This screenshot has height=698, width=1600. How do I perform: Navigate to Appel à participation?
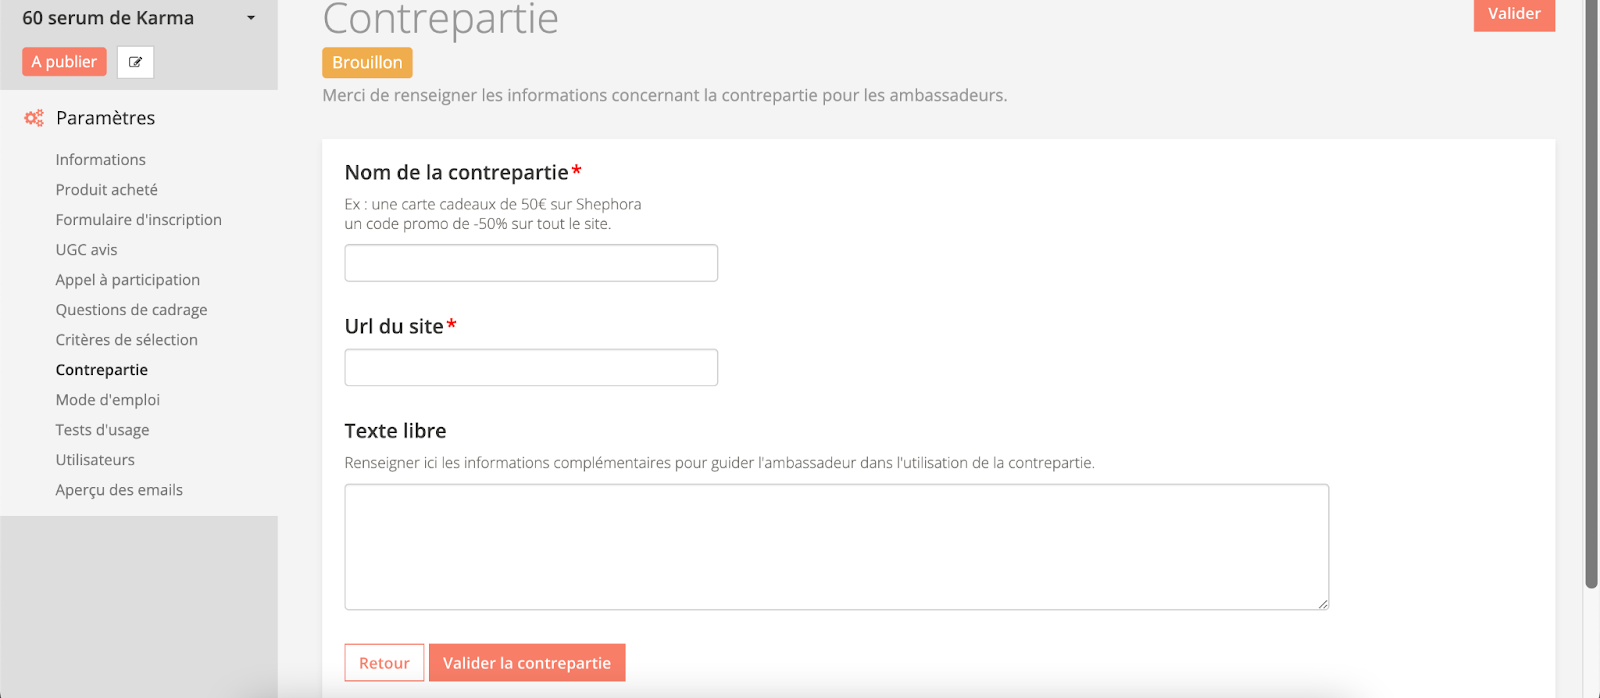127,280
